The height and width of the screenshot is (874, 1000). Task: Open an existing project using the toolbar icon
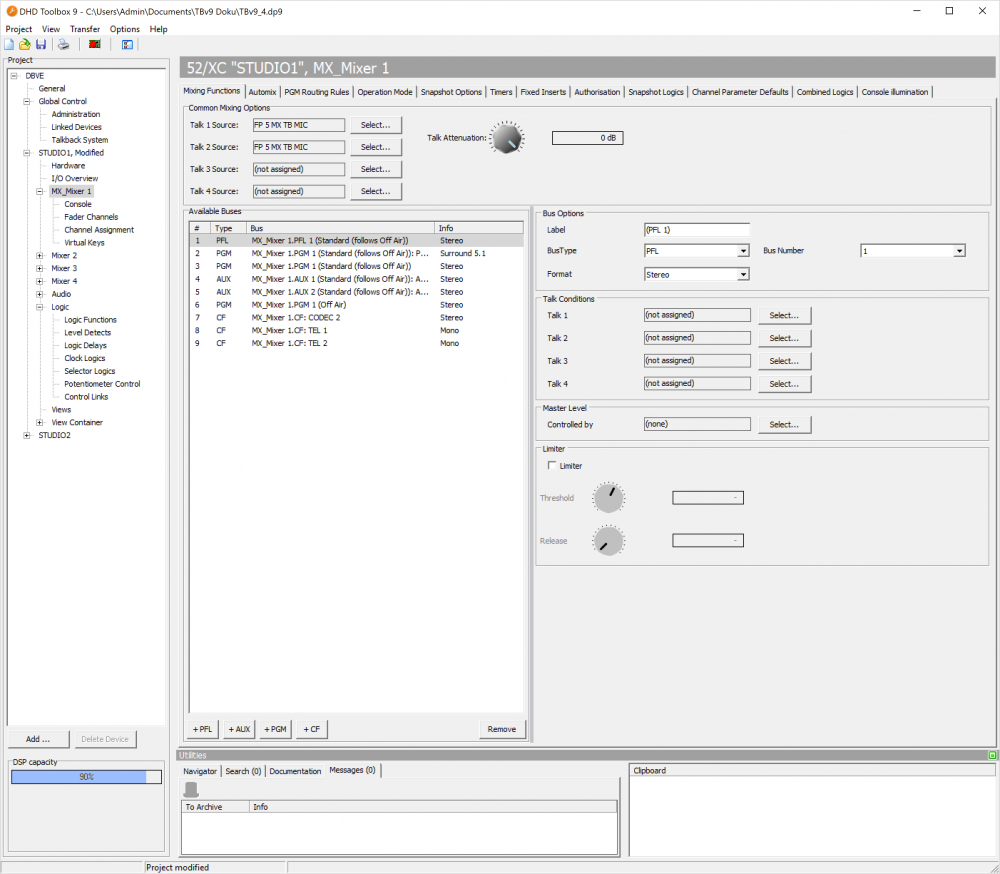24,44
